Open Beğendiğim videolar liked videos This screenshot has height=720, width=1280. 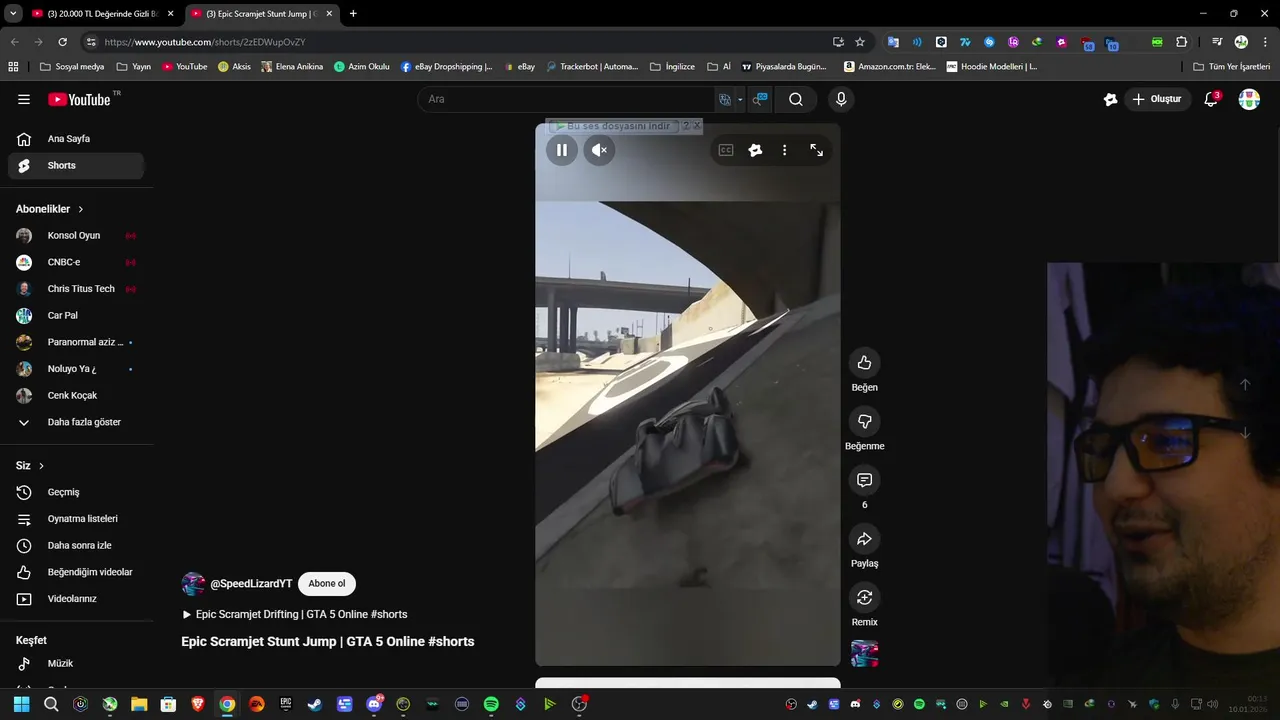[76, 572]
